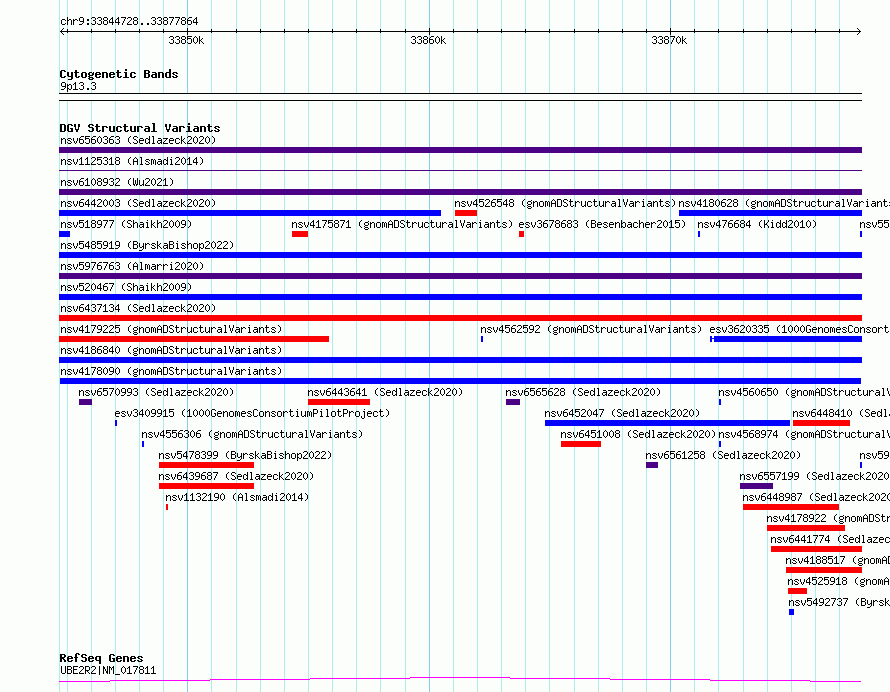Open nsv4178922 variant label
890x692 pixels.
(x=828, y=518)
